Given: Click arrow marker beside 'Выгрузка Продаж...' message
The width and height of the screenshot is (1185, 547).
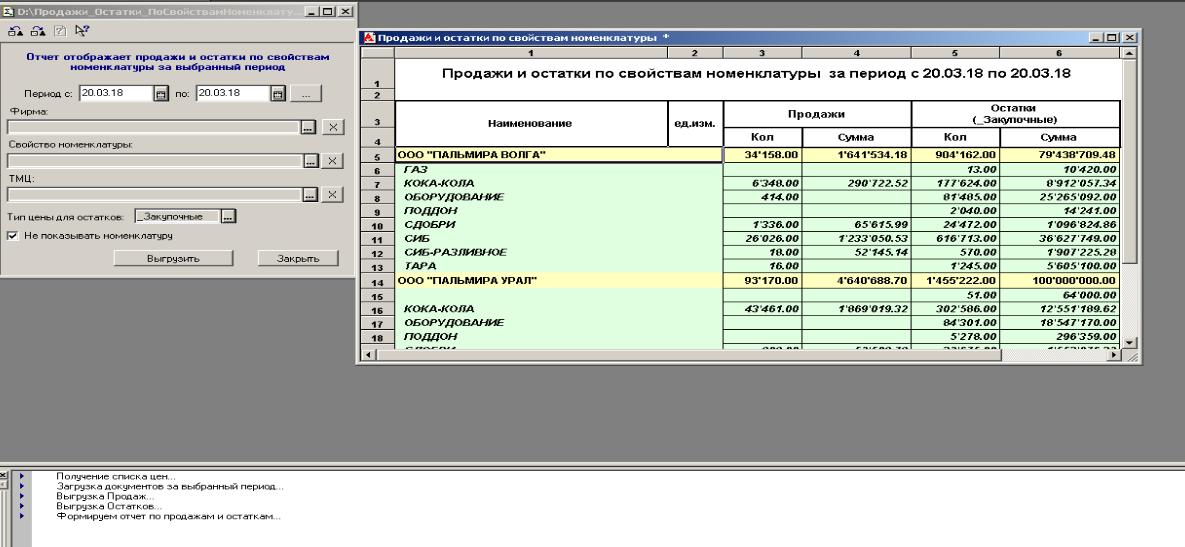Looking at the screenshot, I should coord(21,496).
